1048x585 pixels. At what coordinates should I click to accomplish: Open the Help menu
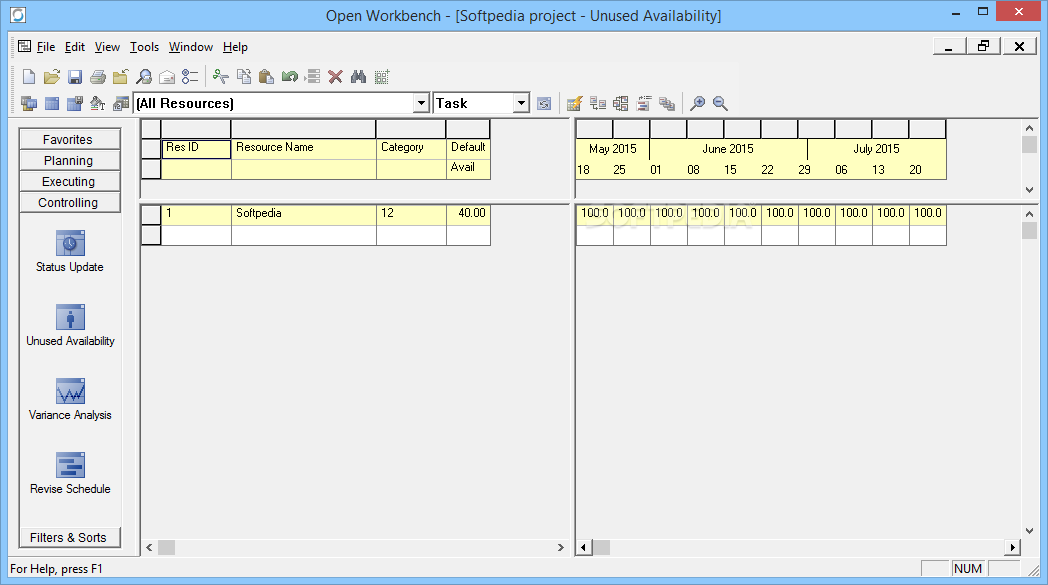click(x=235, y=47)
